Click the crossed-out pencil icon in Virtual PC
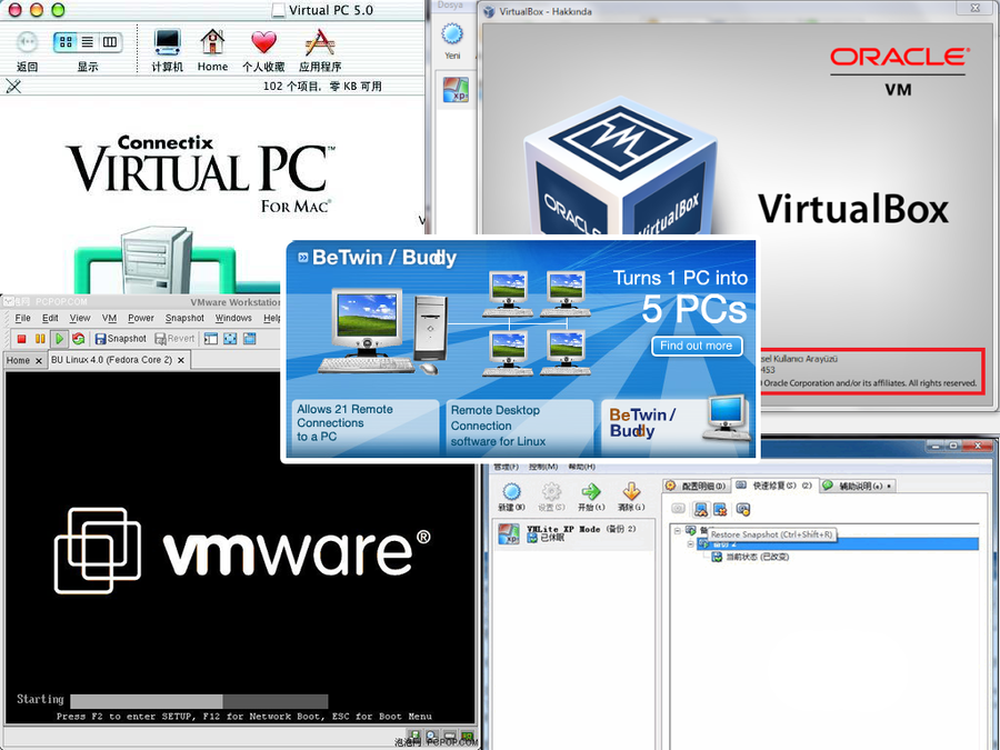This screenshot has width=1000, height=750. point(13,86)
